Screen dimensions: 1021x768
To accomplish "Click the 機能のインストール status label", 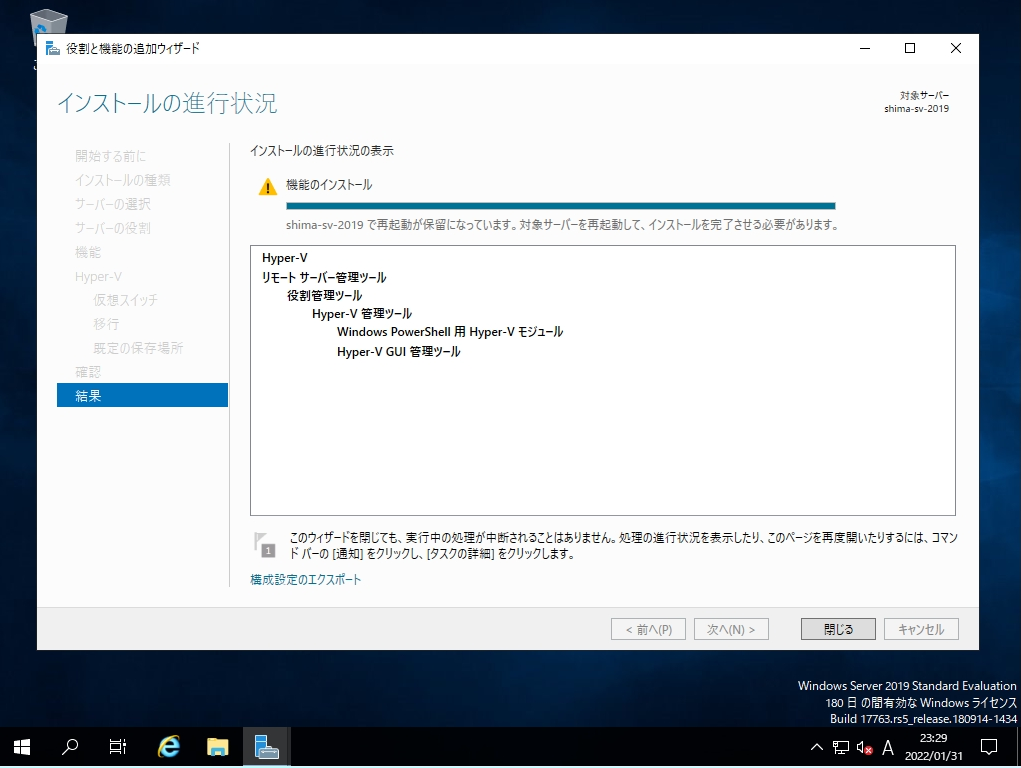I will [329, 185].
